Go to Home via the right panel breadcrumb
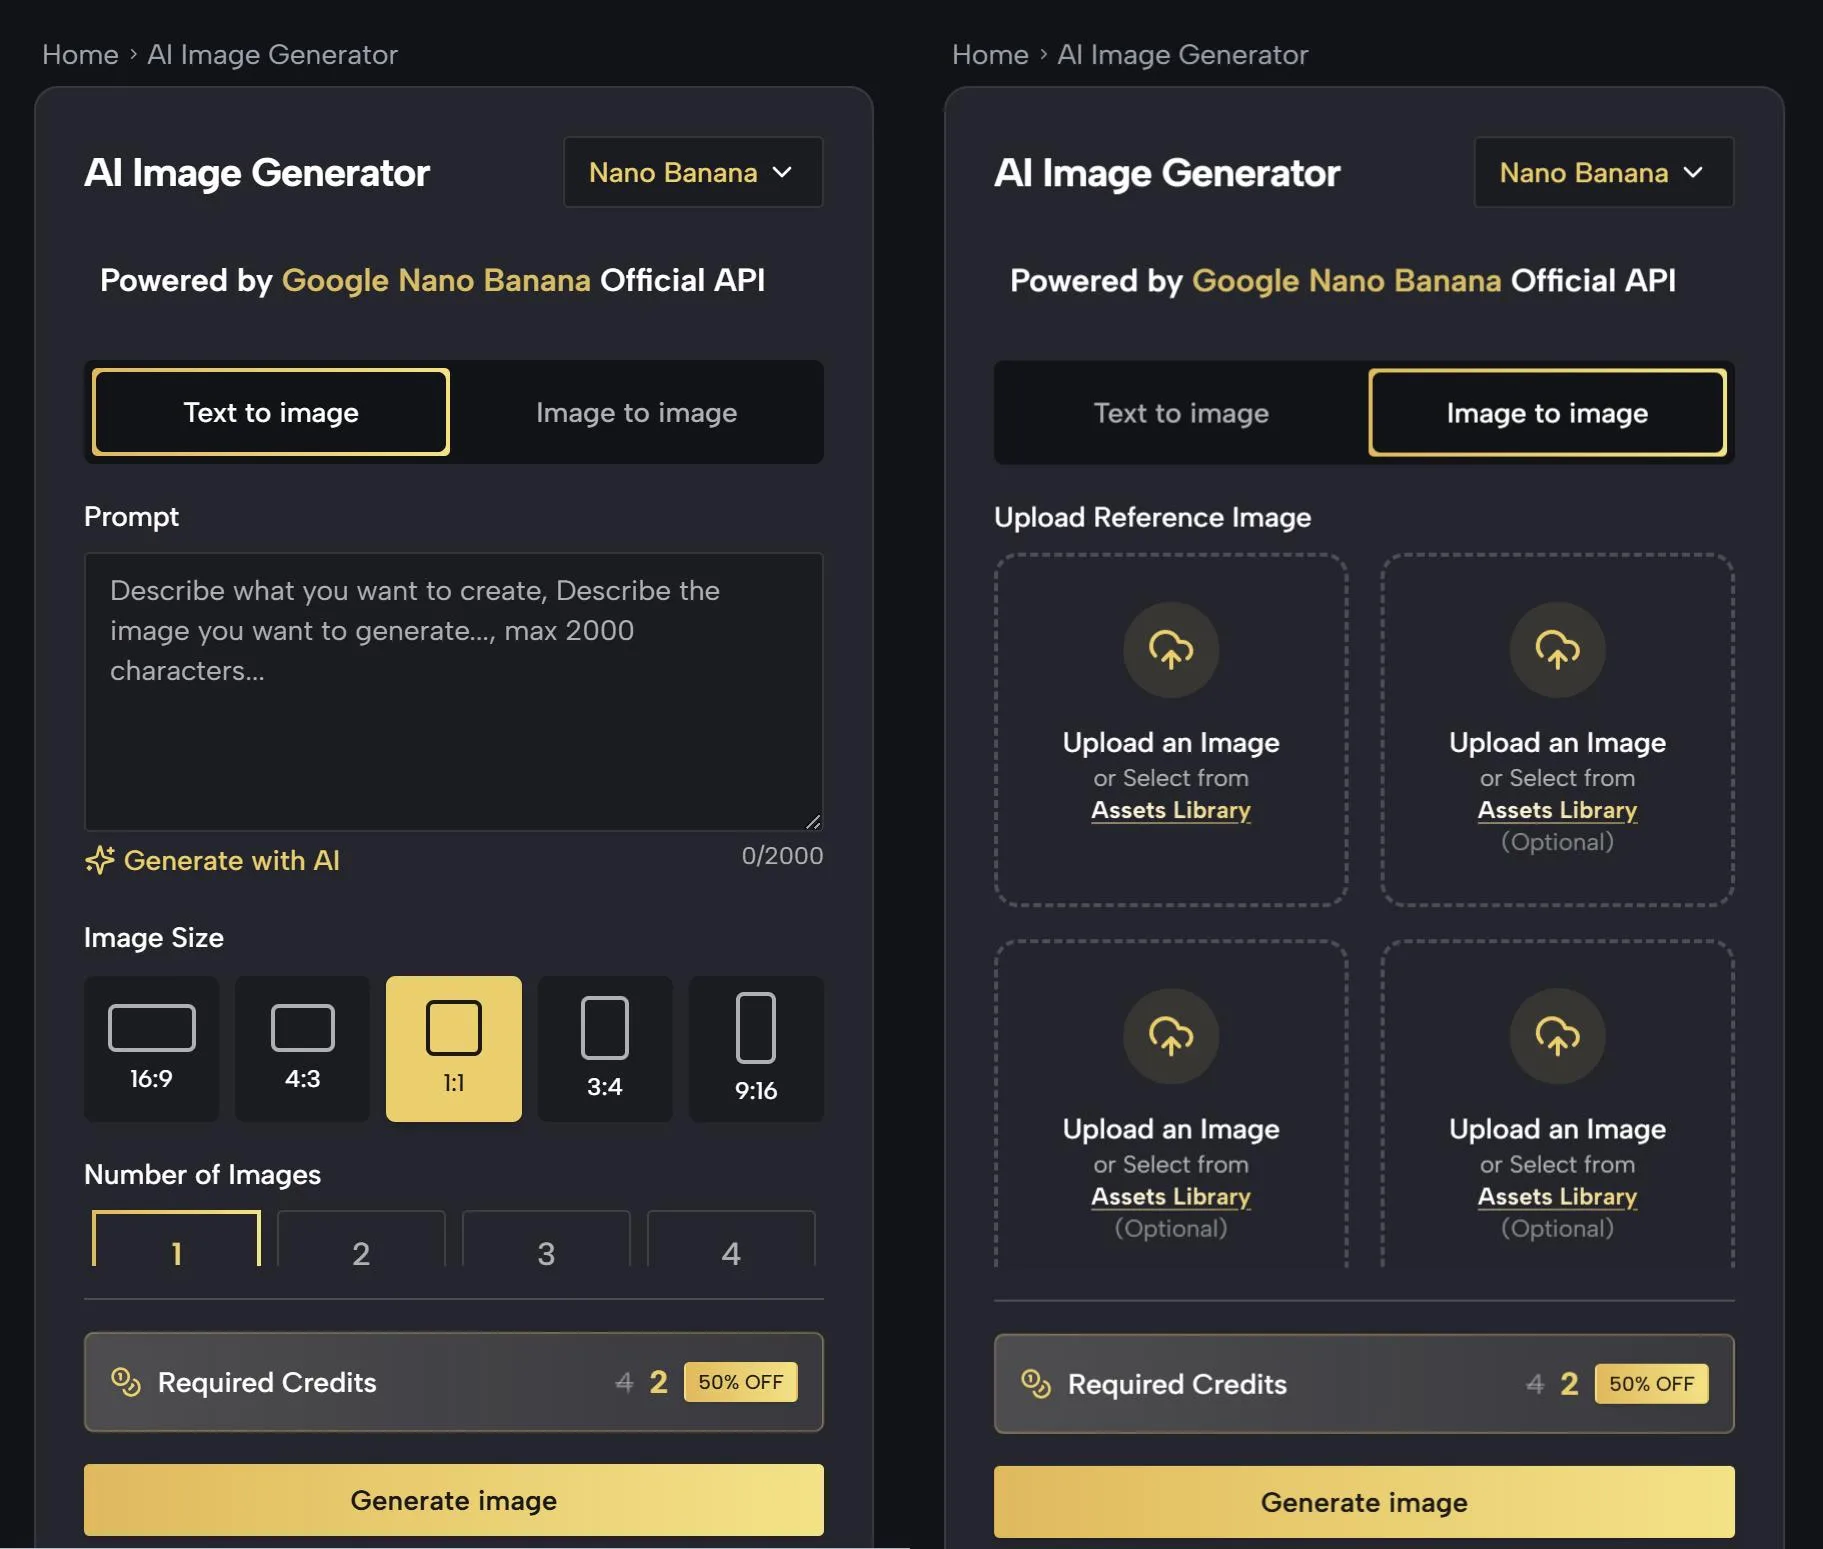The width and height of the screenshot is (1823, 1549). tap(990, 54)
